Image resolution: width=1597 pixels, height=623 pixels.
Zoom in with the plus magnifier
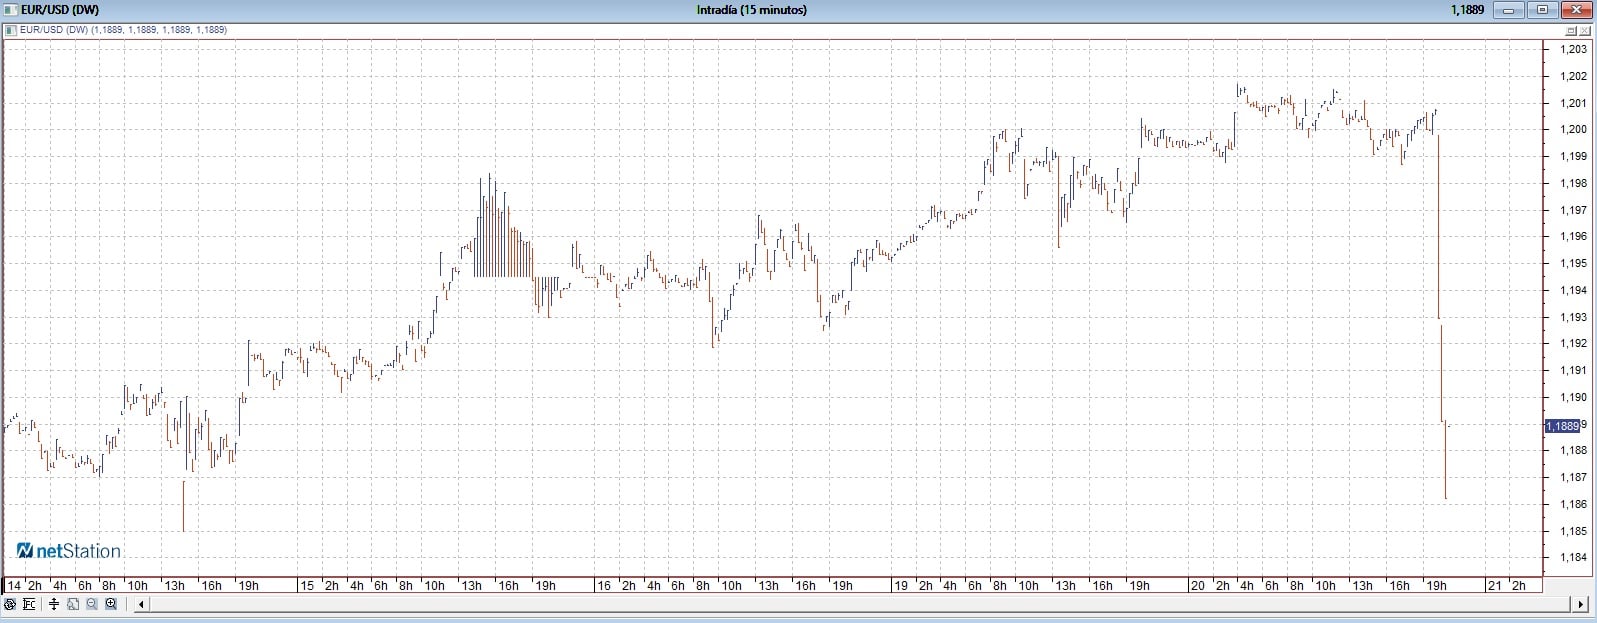click(x=111, y=604)
